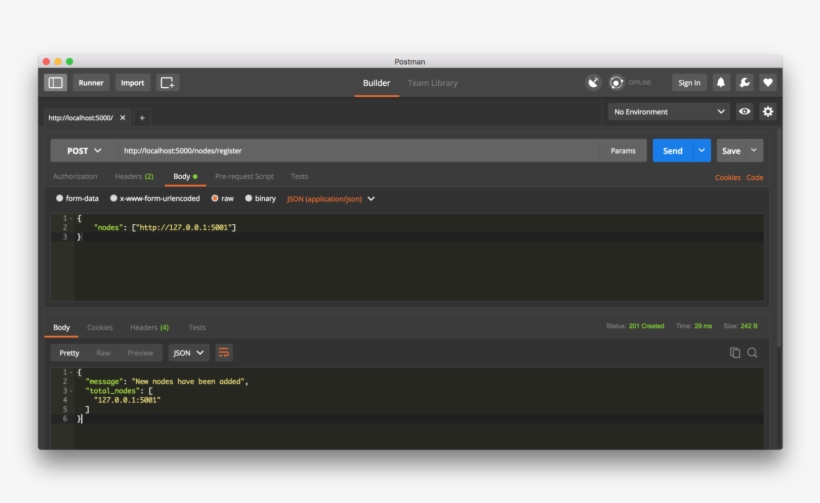Open the response Body tab
The image size is (820, 503).
click(61, 327)
